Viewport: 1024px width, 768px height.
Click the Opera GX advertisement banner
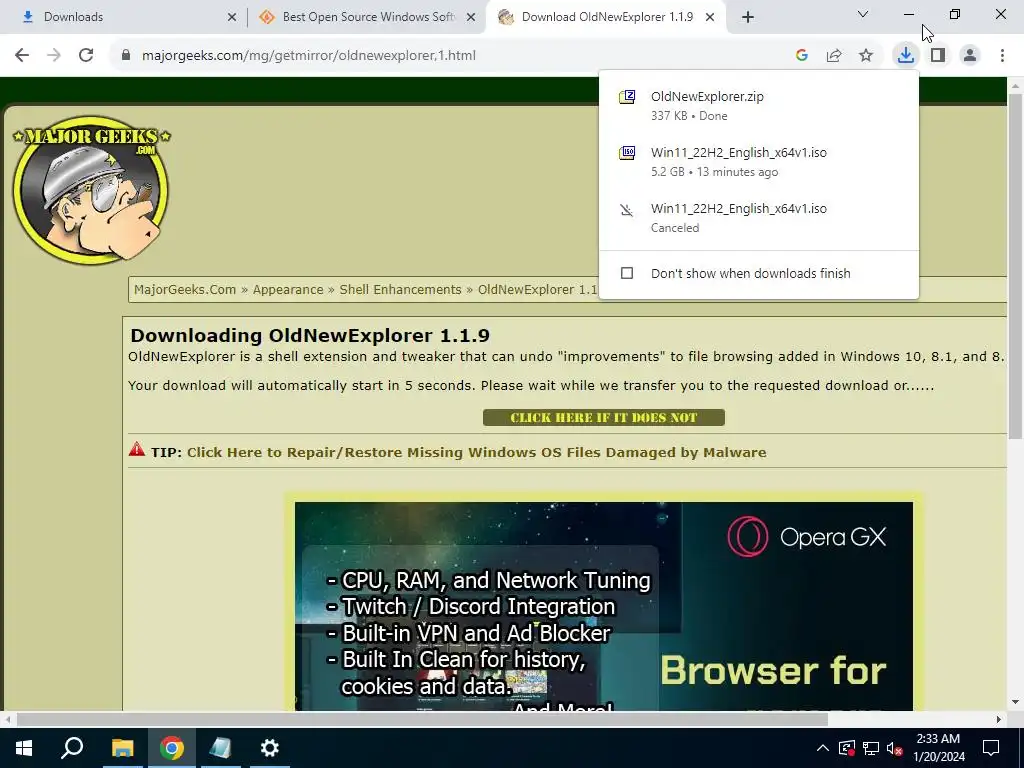point(603,606)
